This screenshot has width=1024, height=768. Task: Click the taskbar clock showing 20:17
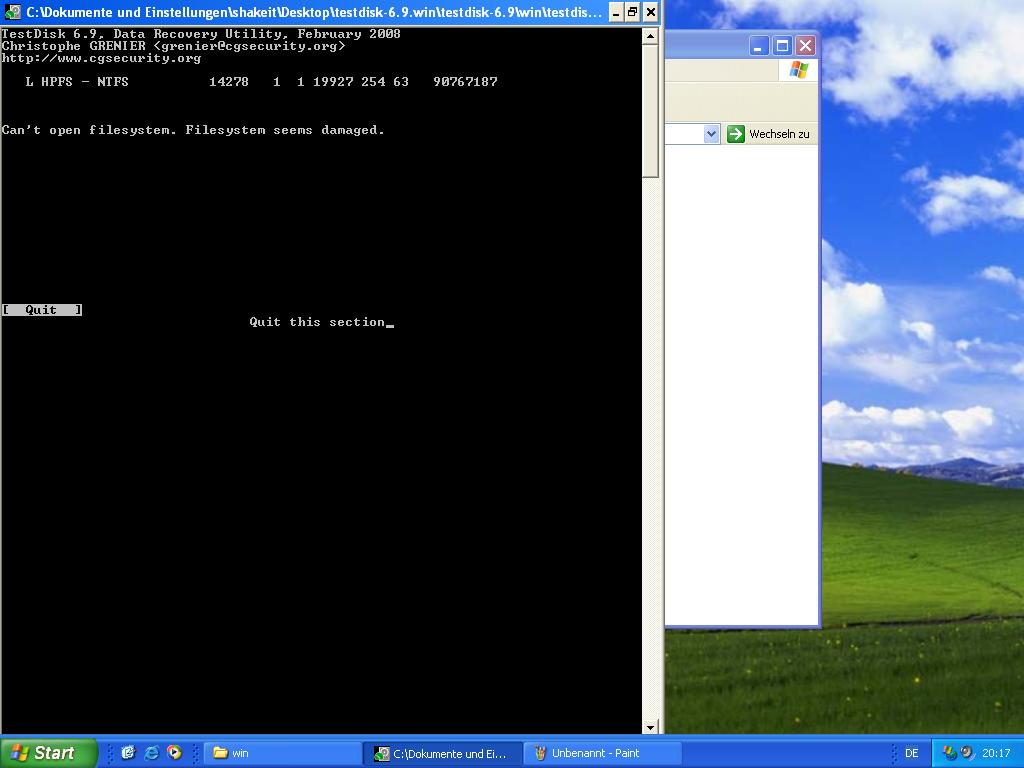(996, 753)
